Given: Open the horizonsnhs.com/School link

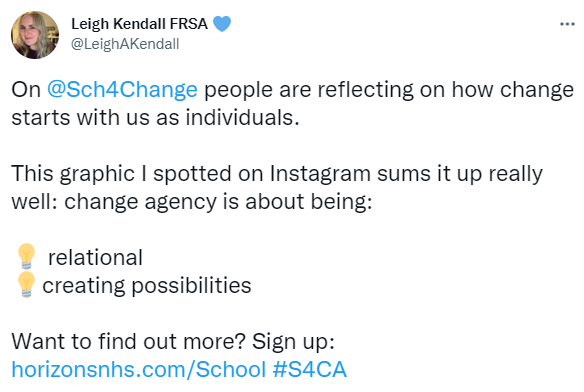Looking at the screenshot, I should tap(139, 370).
